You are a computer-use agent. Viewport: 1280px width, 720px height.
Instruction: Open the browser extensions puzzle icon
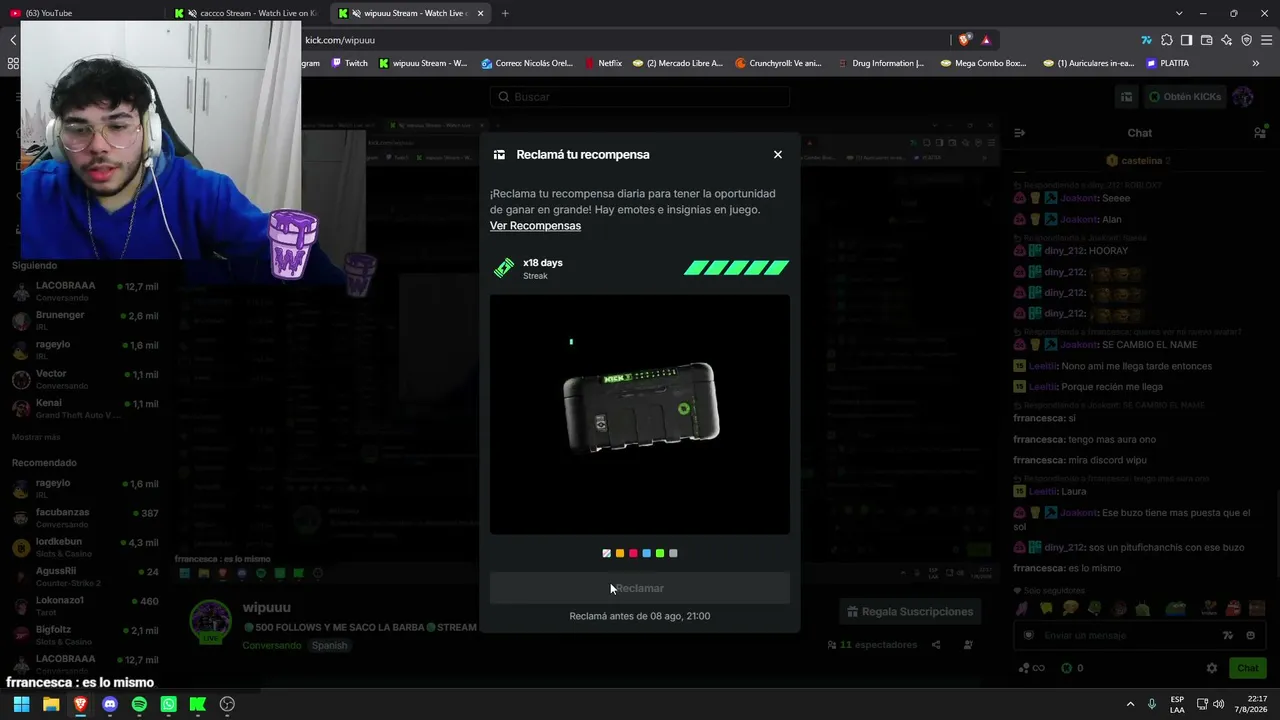tap(1166, 40)
